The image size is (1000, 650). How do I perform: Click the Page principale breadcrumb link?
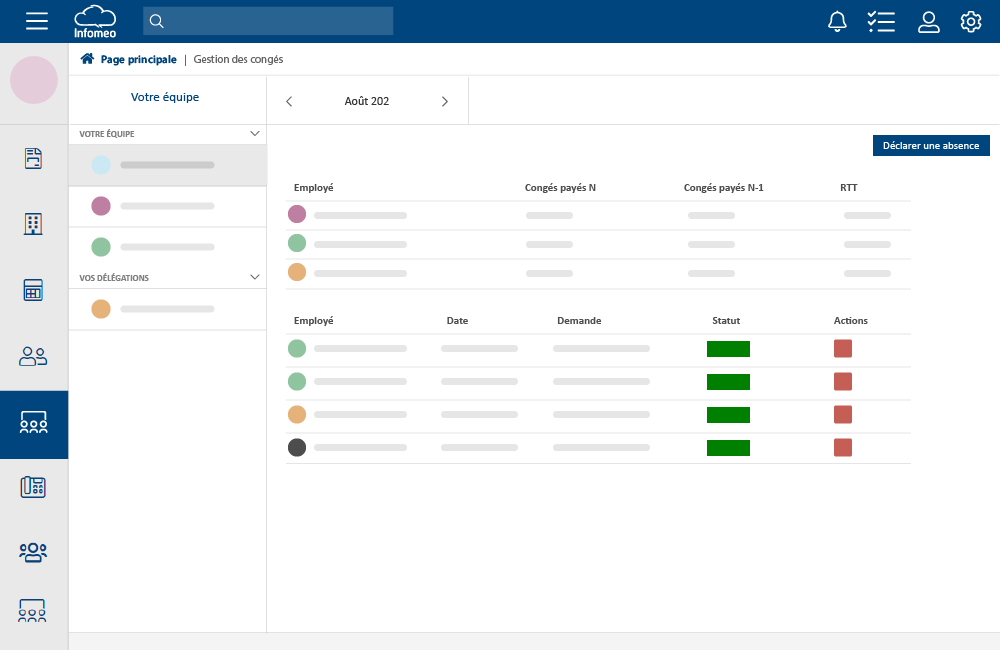(x=138, y=59)
